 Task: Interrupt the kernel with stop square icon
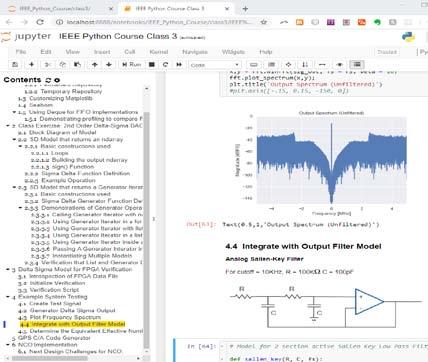pyautogui.click(x=152, y=64)
